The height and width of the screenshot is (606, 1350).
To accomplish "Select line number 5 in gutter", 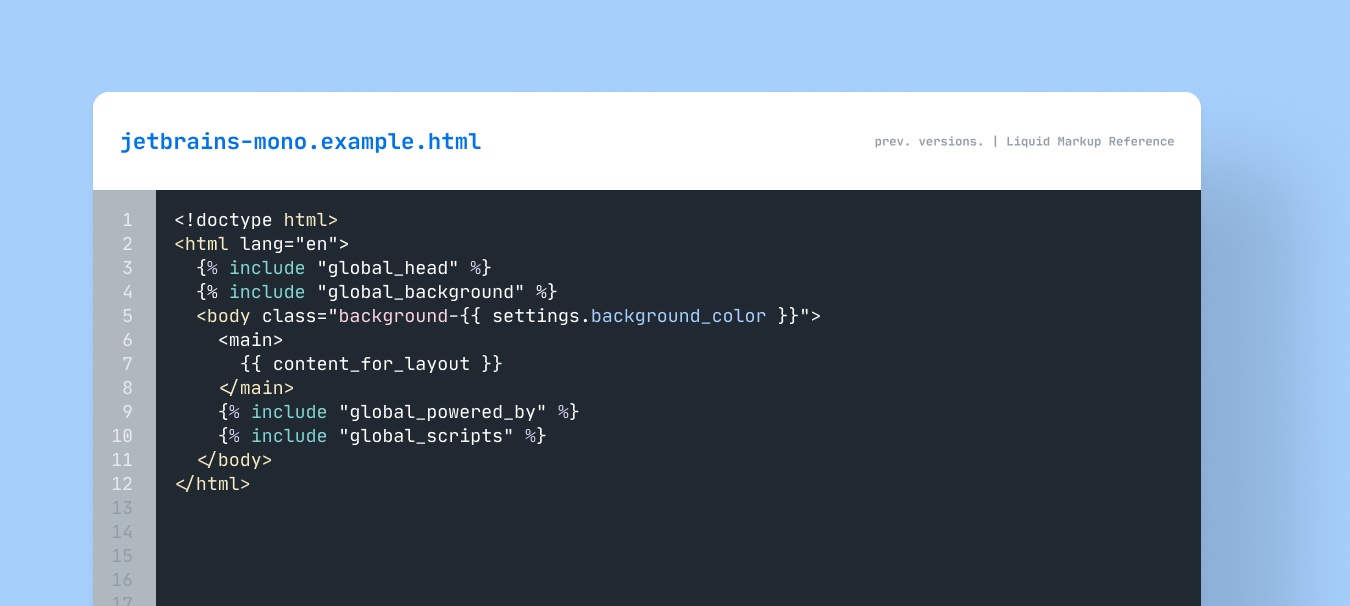I will 127,316.
